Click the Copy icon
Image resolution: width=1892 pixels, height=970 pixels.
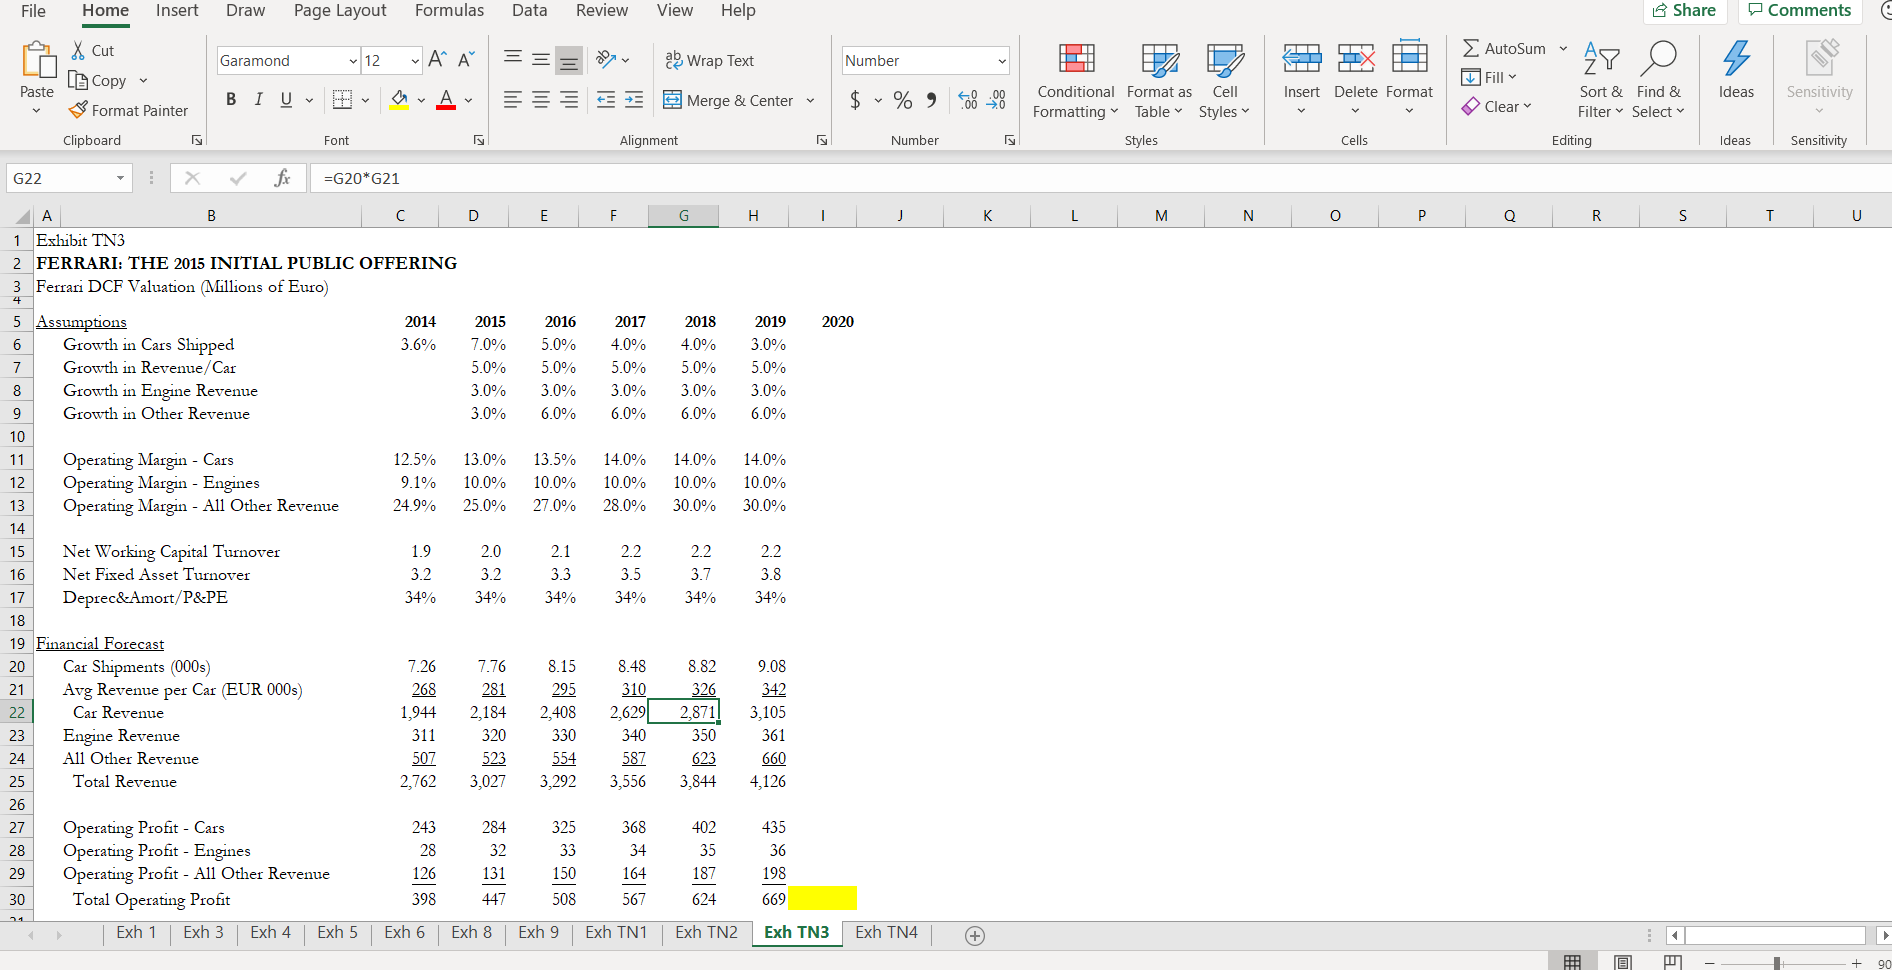(78, 80)
